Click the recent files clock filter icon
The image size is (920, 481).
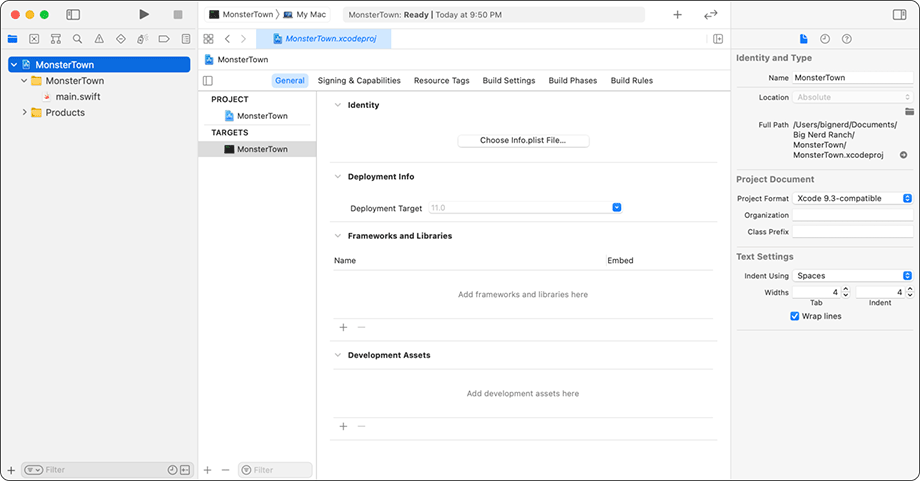172,470
